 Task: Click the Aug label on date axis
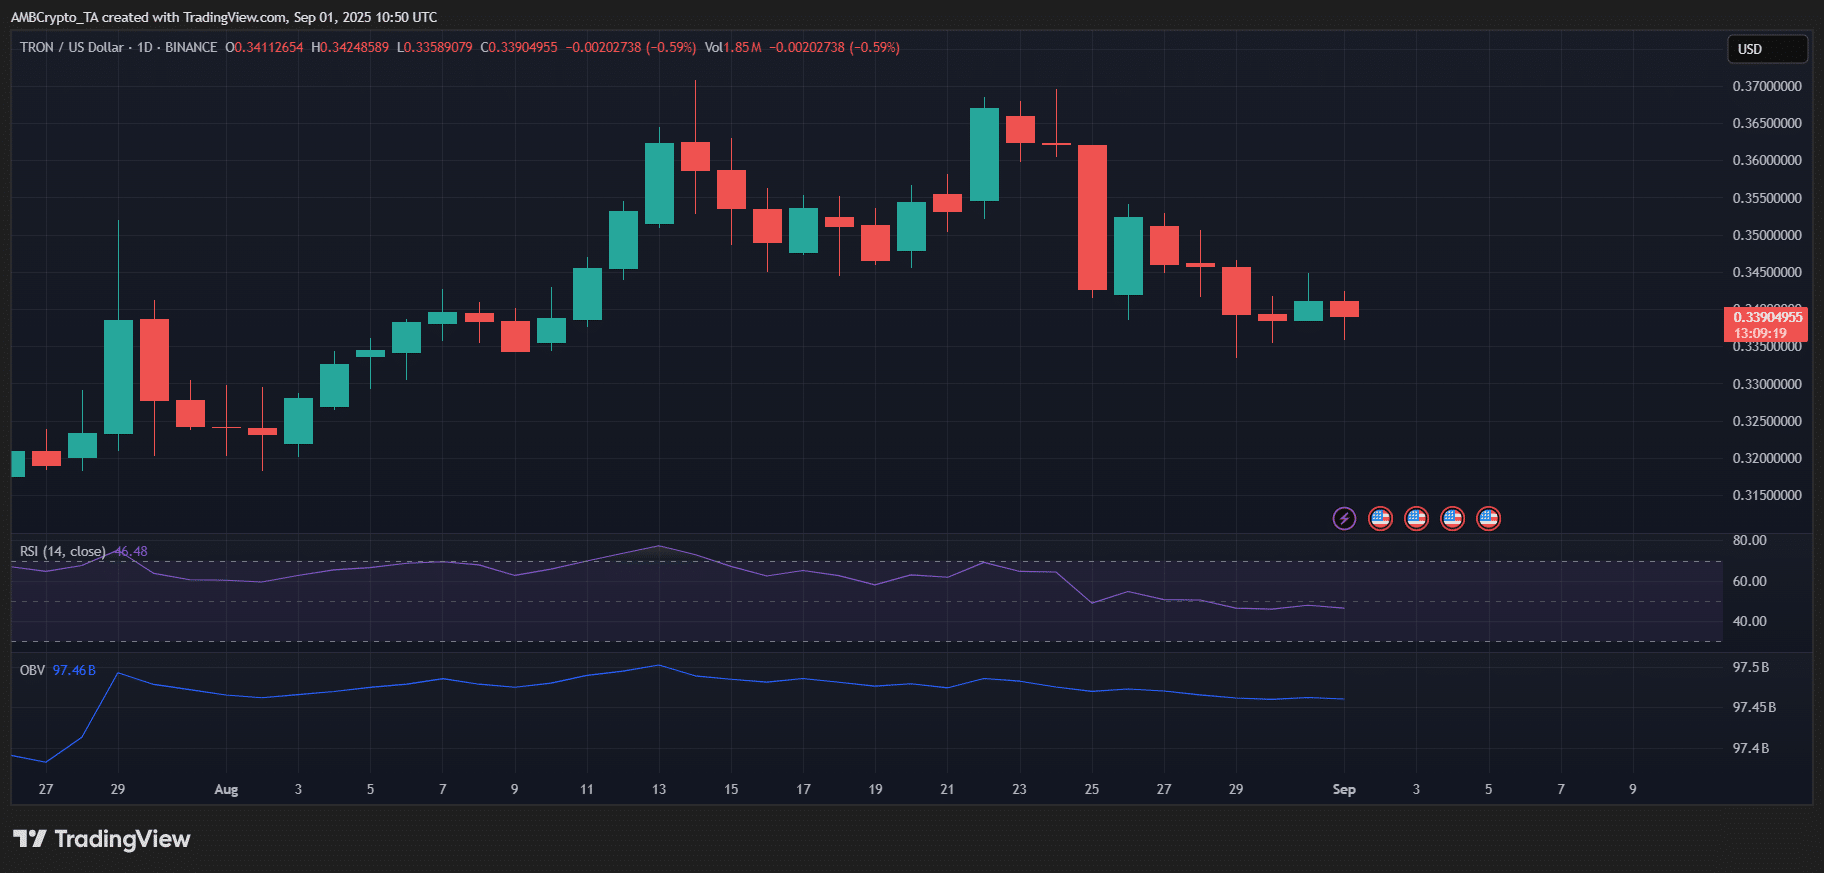(x=226, y=789)
